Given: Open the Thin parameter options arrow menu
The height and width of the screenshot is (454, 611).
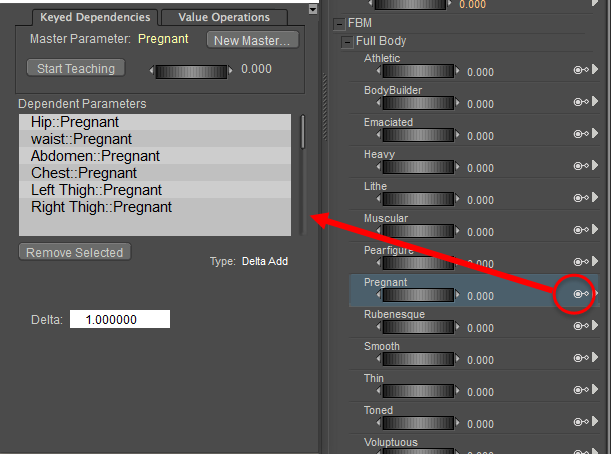Looking at the screenshot, I should coord(595,389).
